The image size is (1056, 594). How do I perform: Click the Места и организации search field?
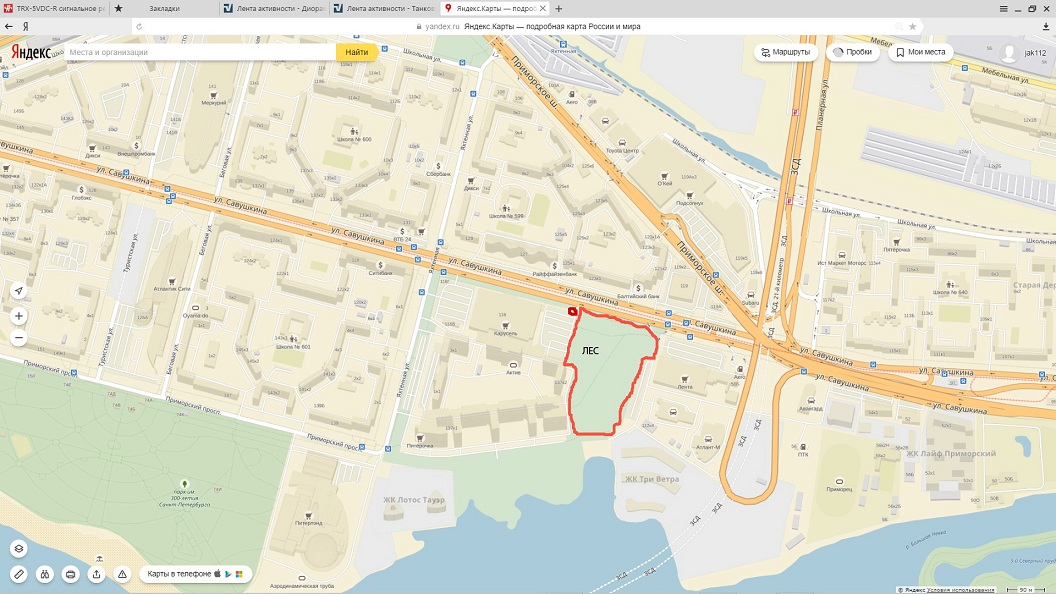pos(201,52)
